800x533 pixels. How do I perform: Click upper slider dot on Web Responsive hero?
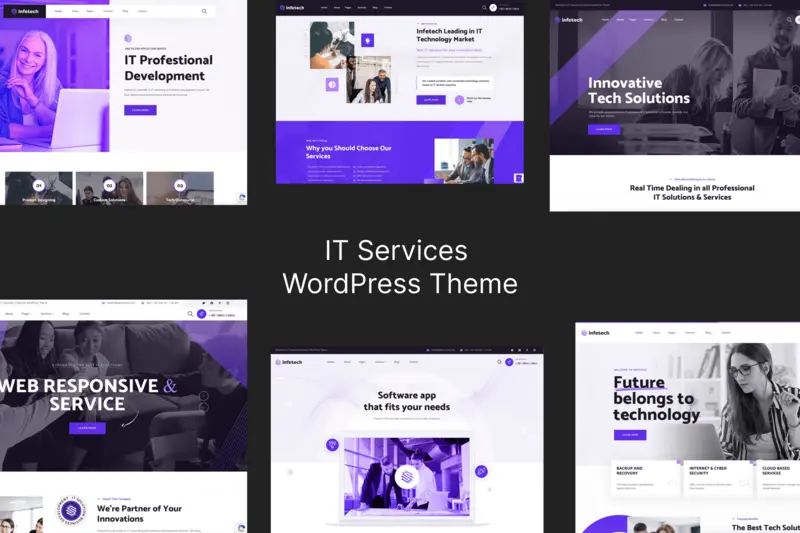203,395
